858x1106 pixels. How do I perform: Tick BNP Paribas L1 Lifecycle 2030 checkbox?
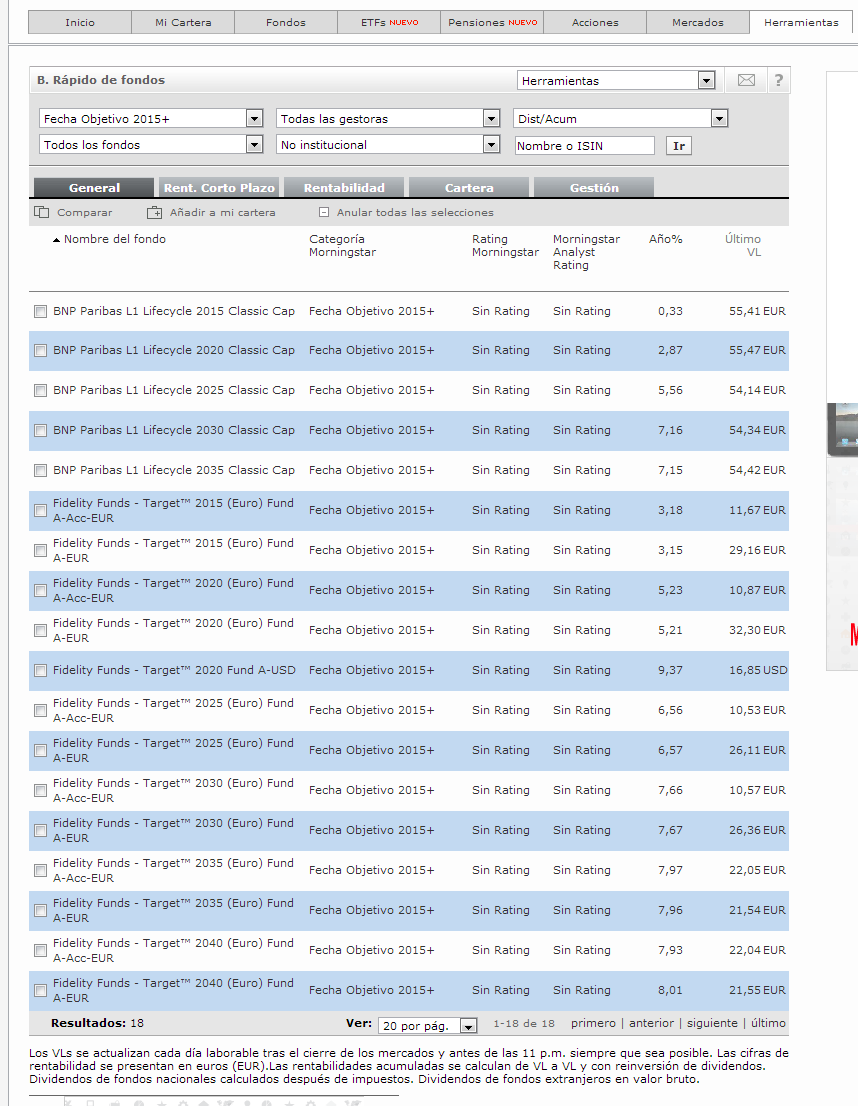pyautogui.click(x=40, y=430)
